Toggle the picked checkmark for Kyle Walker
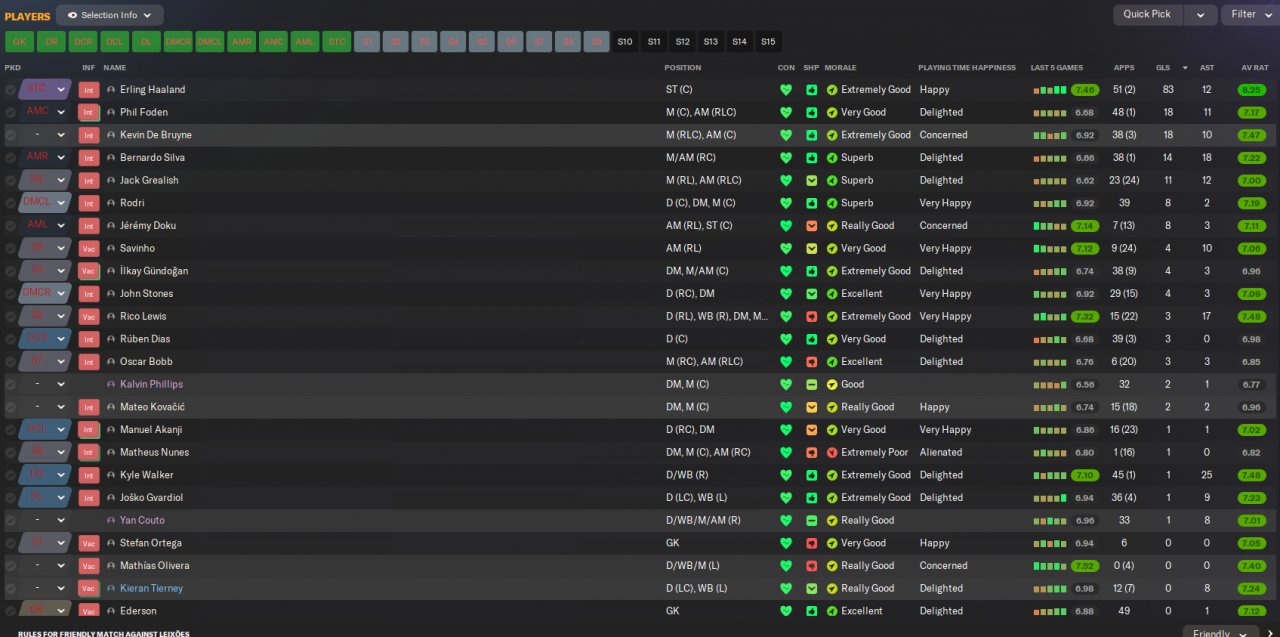The width and height of the screenshot is (1280, 637). click(10, 475)
